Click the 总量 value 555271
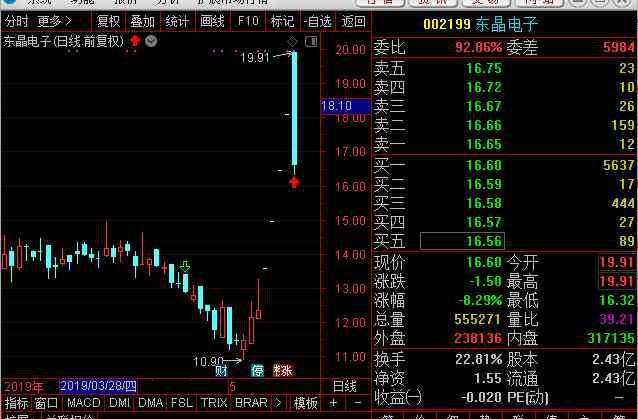Image resolution: width=638 pixels, height=419 pixels. (478, 319)
